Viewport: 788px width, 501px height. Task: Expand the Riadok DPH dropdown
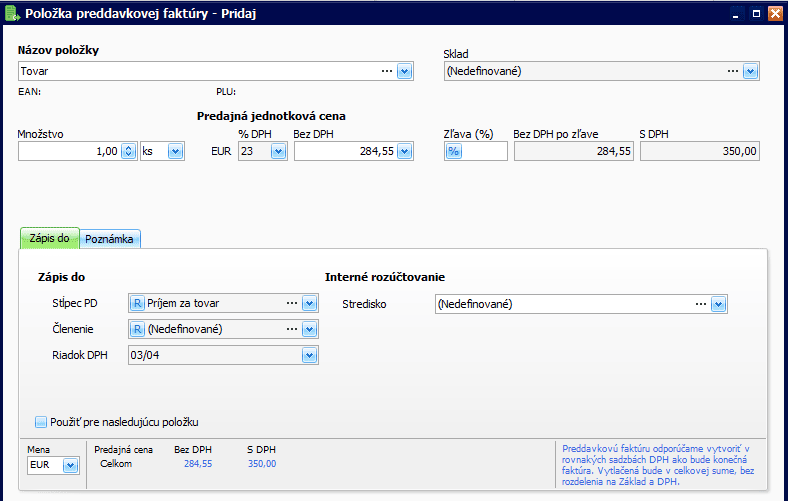pos(309,355)
